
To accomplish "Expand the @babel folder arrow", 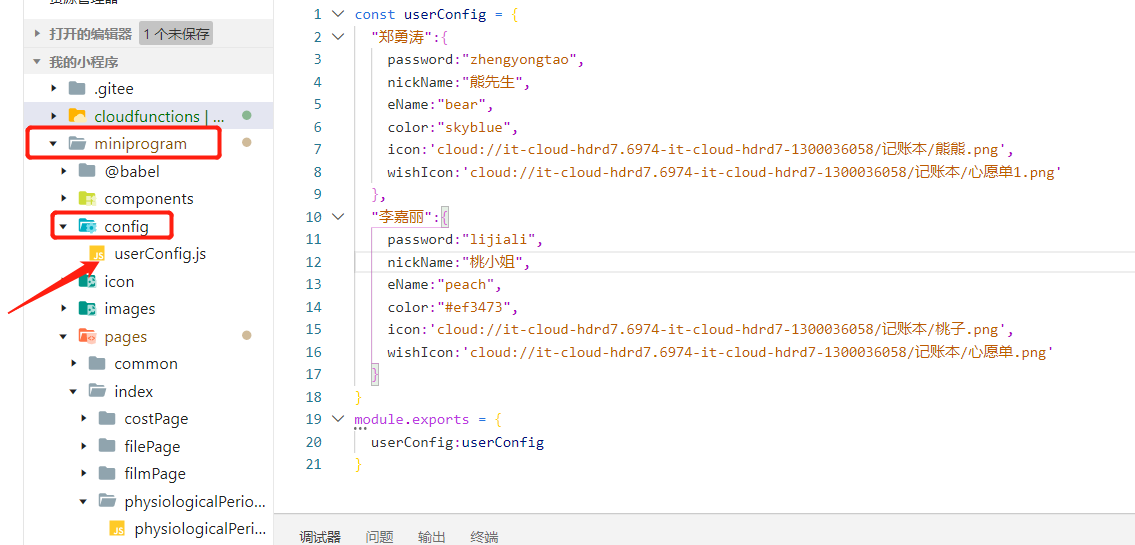I will click(x=64, y=171).
